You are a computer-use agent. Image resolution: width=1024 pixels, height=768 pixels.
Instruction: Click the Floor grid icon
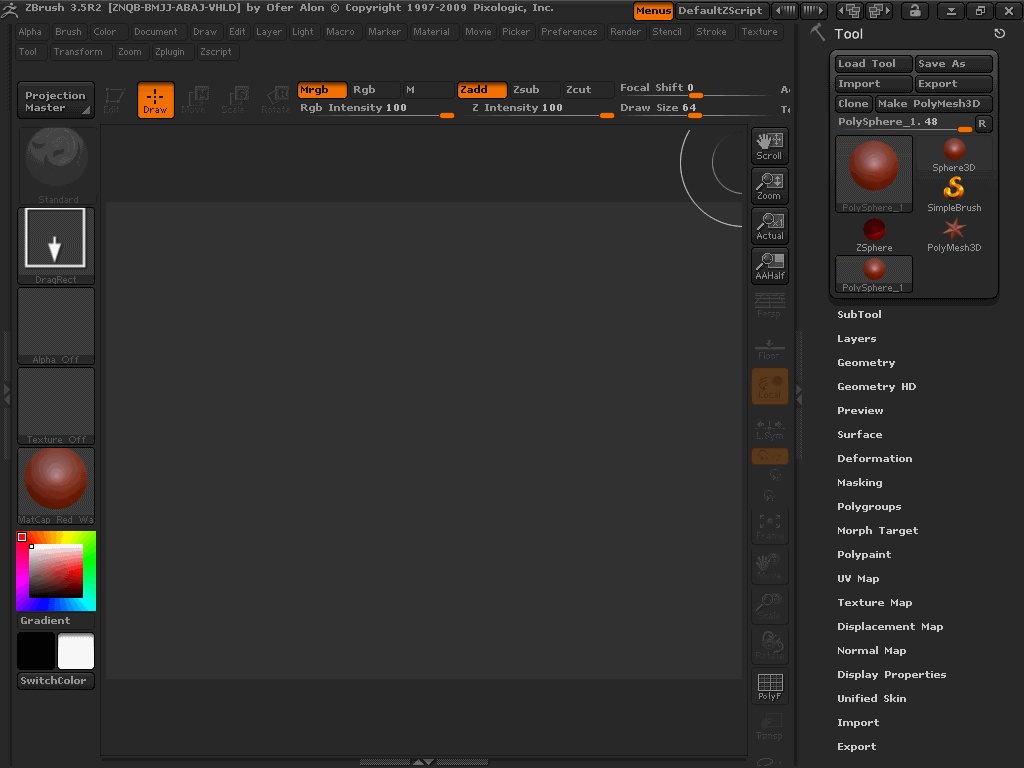pos(769,347)
